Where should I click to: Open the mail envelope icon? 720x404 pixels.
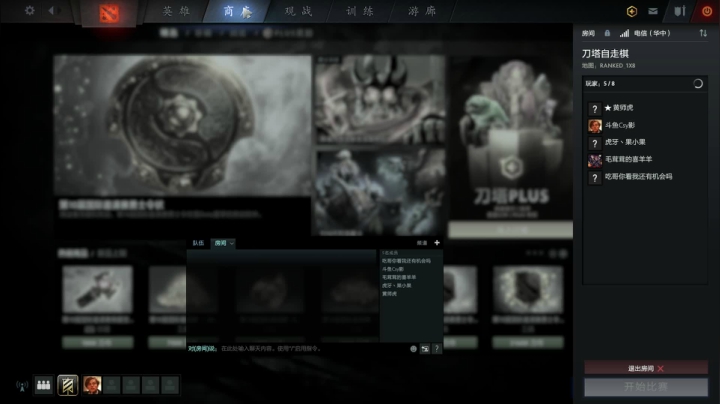point(653,11)
